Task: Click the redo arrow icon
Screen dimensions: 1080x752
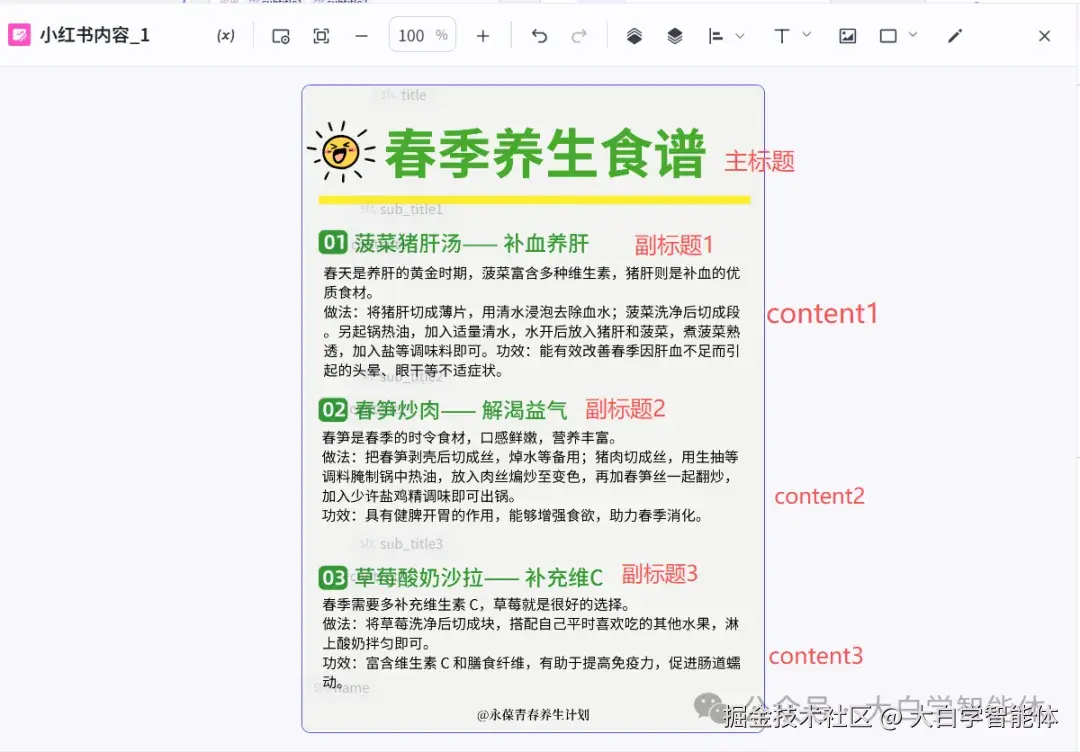Action: point(578,35)
